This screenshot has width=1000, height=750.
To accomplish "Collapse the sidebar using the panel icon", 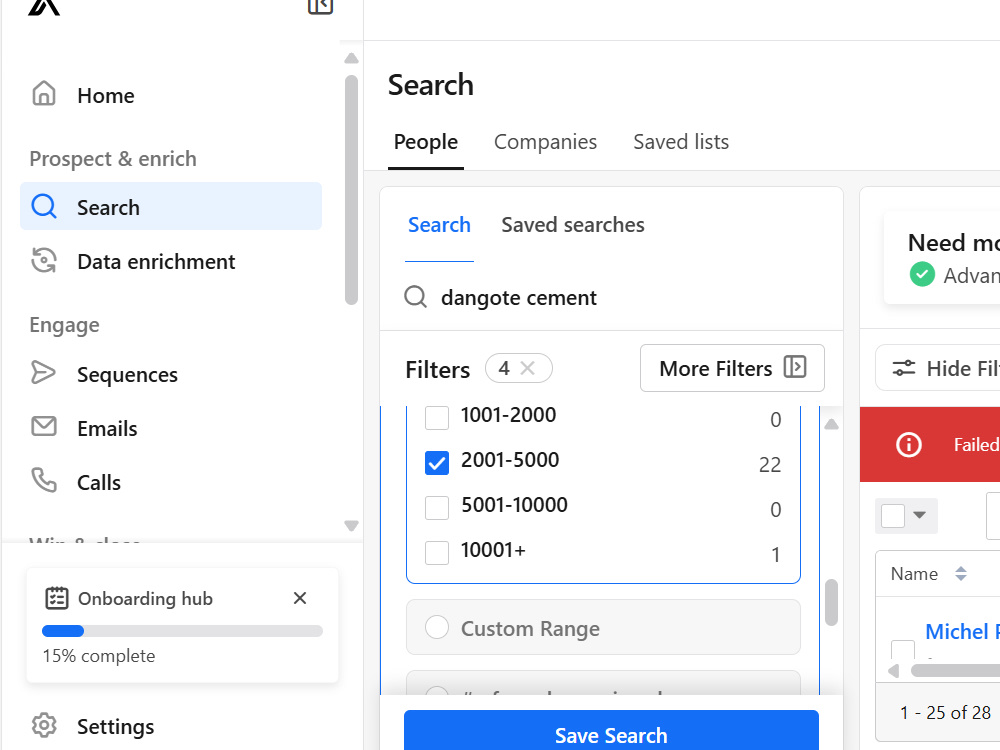I will click(320, 6).
